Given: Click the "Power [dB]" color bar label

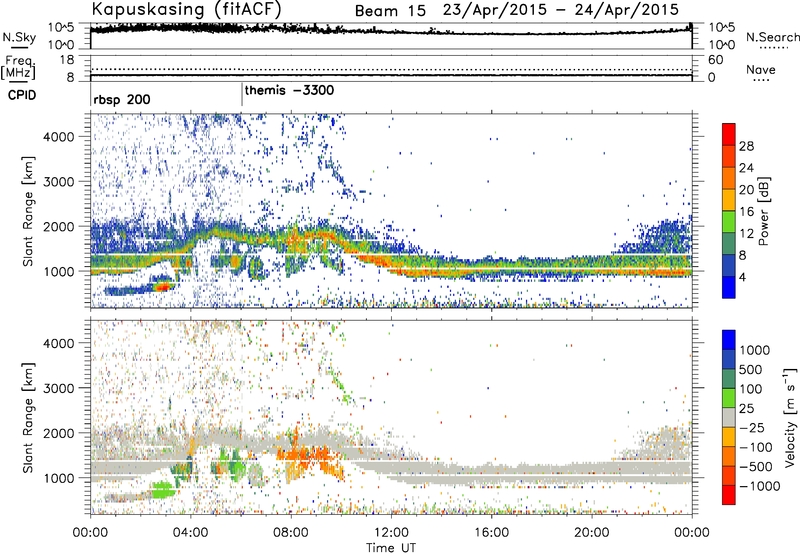Looking at the screenshot, I should coord(763,211).
